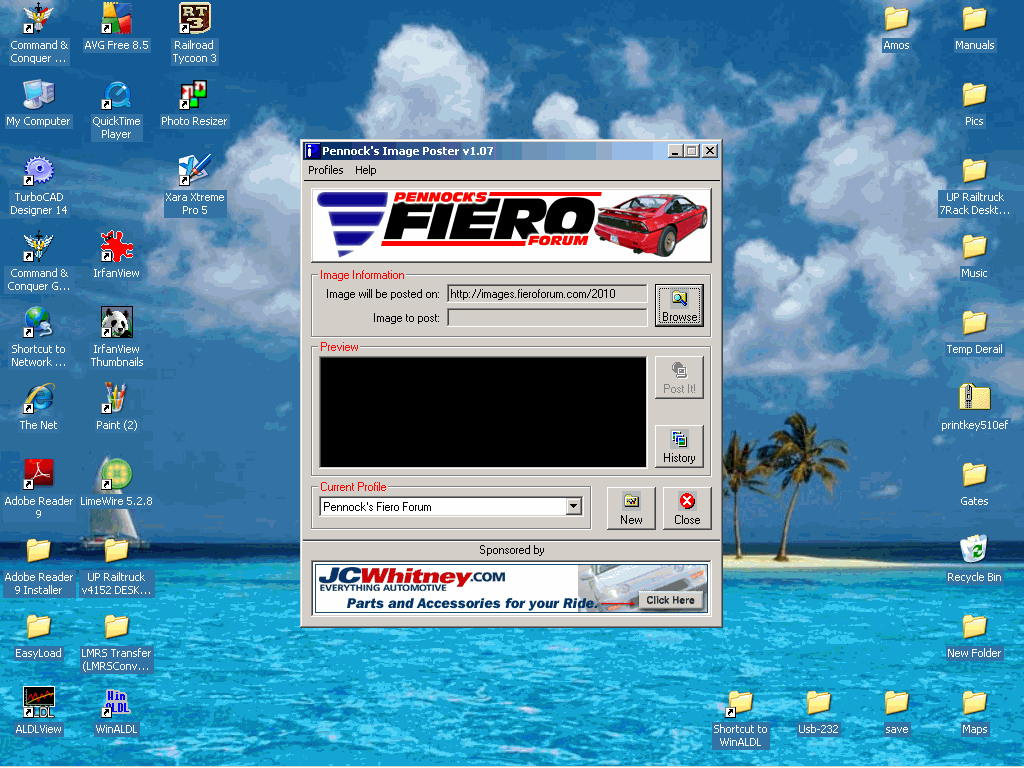Select the Command & Conquer desktop icon at the top
The image size is (1024, 768).
coord(39,33)
